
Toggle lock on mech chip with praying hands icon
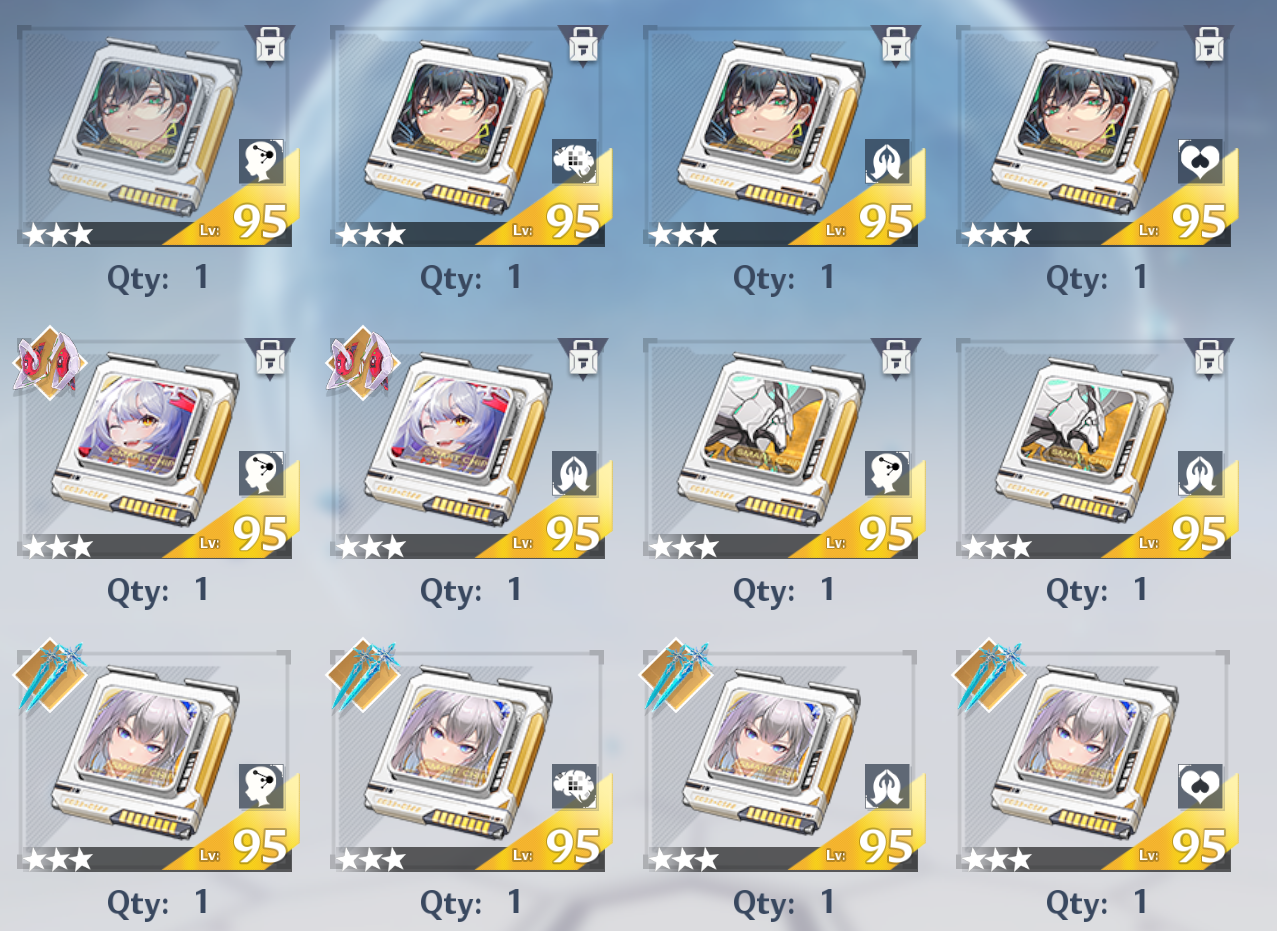click(x=1208, y=358)
